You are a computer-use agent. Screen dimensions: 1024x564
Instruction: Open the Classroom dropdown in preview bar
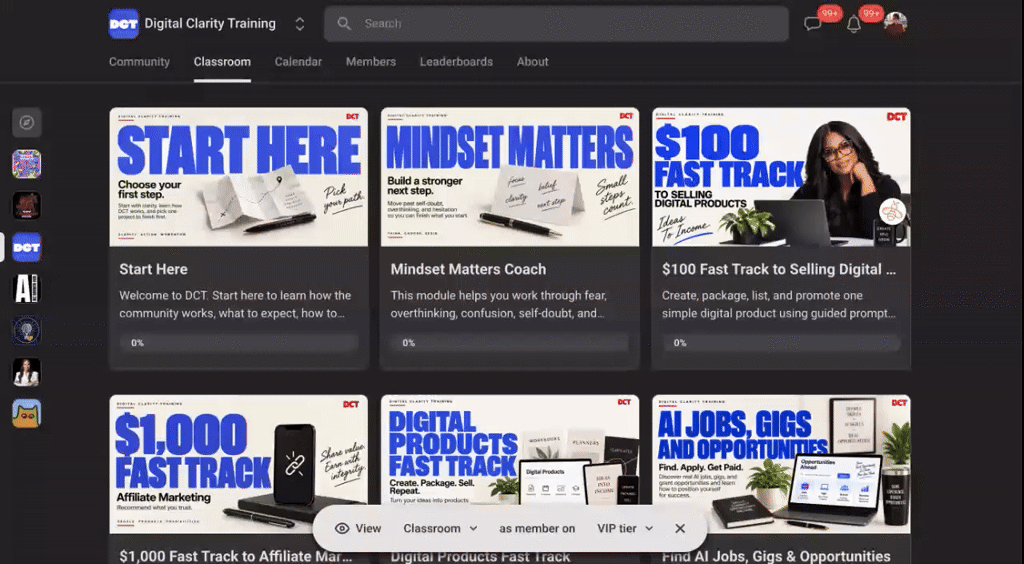(x=440, y=528)
